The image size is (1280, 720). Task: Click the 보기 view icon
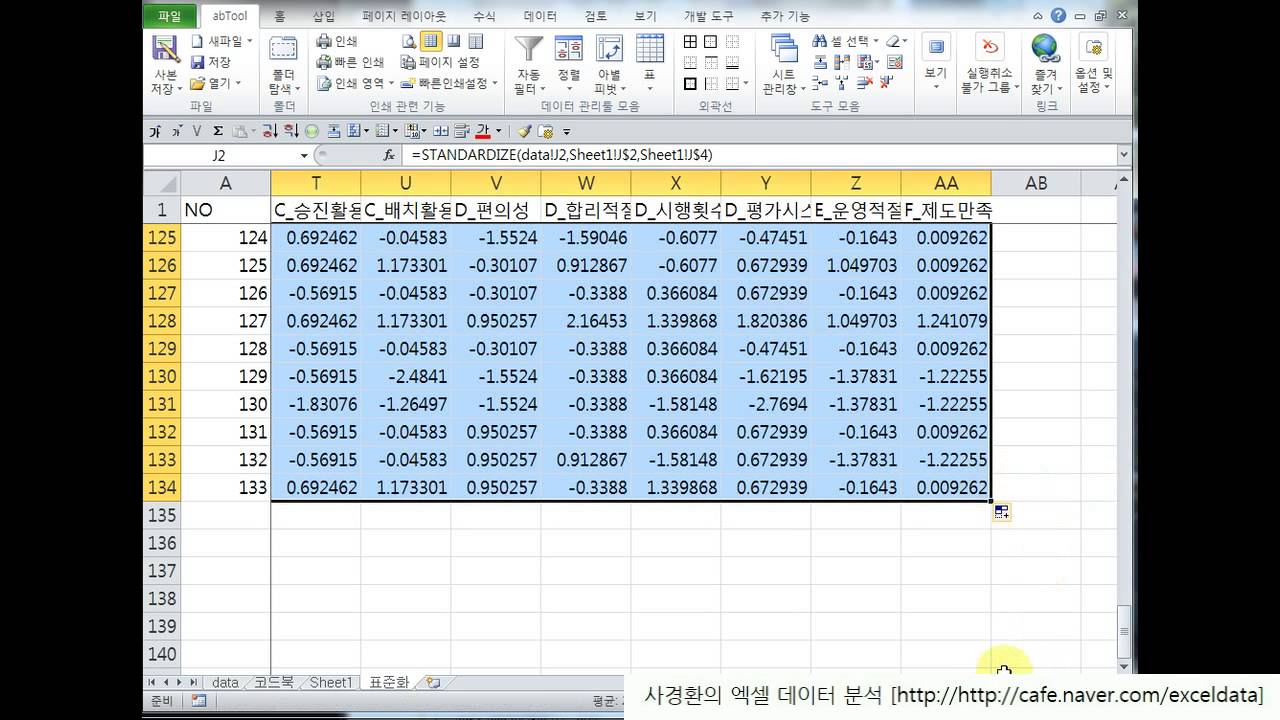(x=936, y=48)
